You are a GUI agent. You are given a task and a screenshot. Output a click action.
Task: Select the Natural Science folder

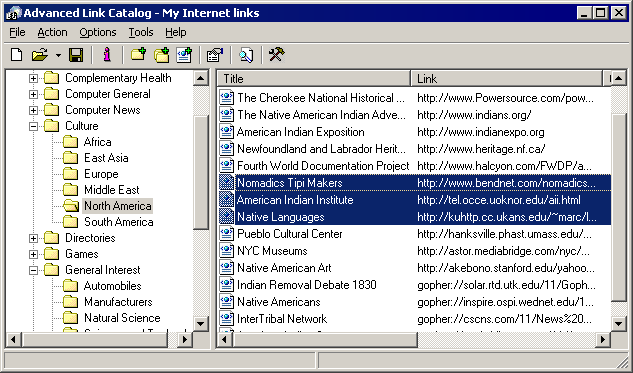point(122,318)
